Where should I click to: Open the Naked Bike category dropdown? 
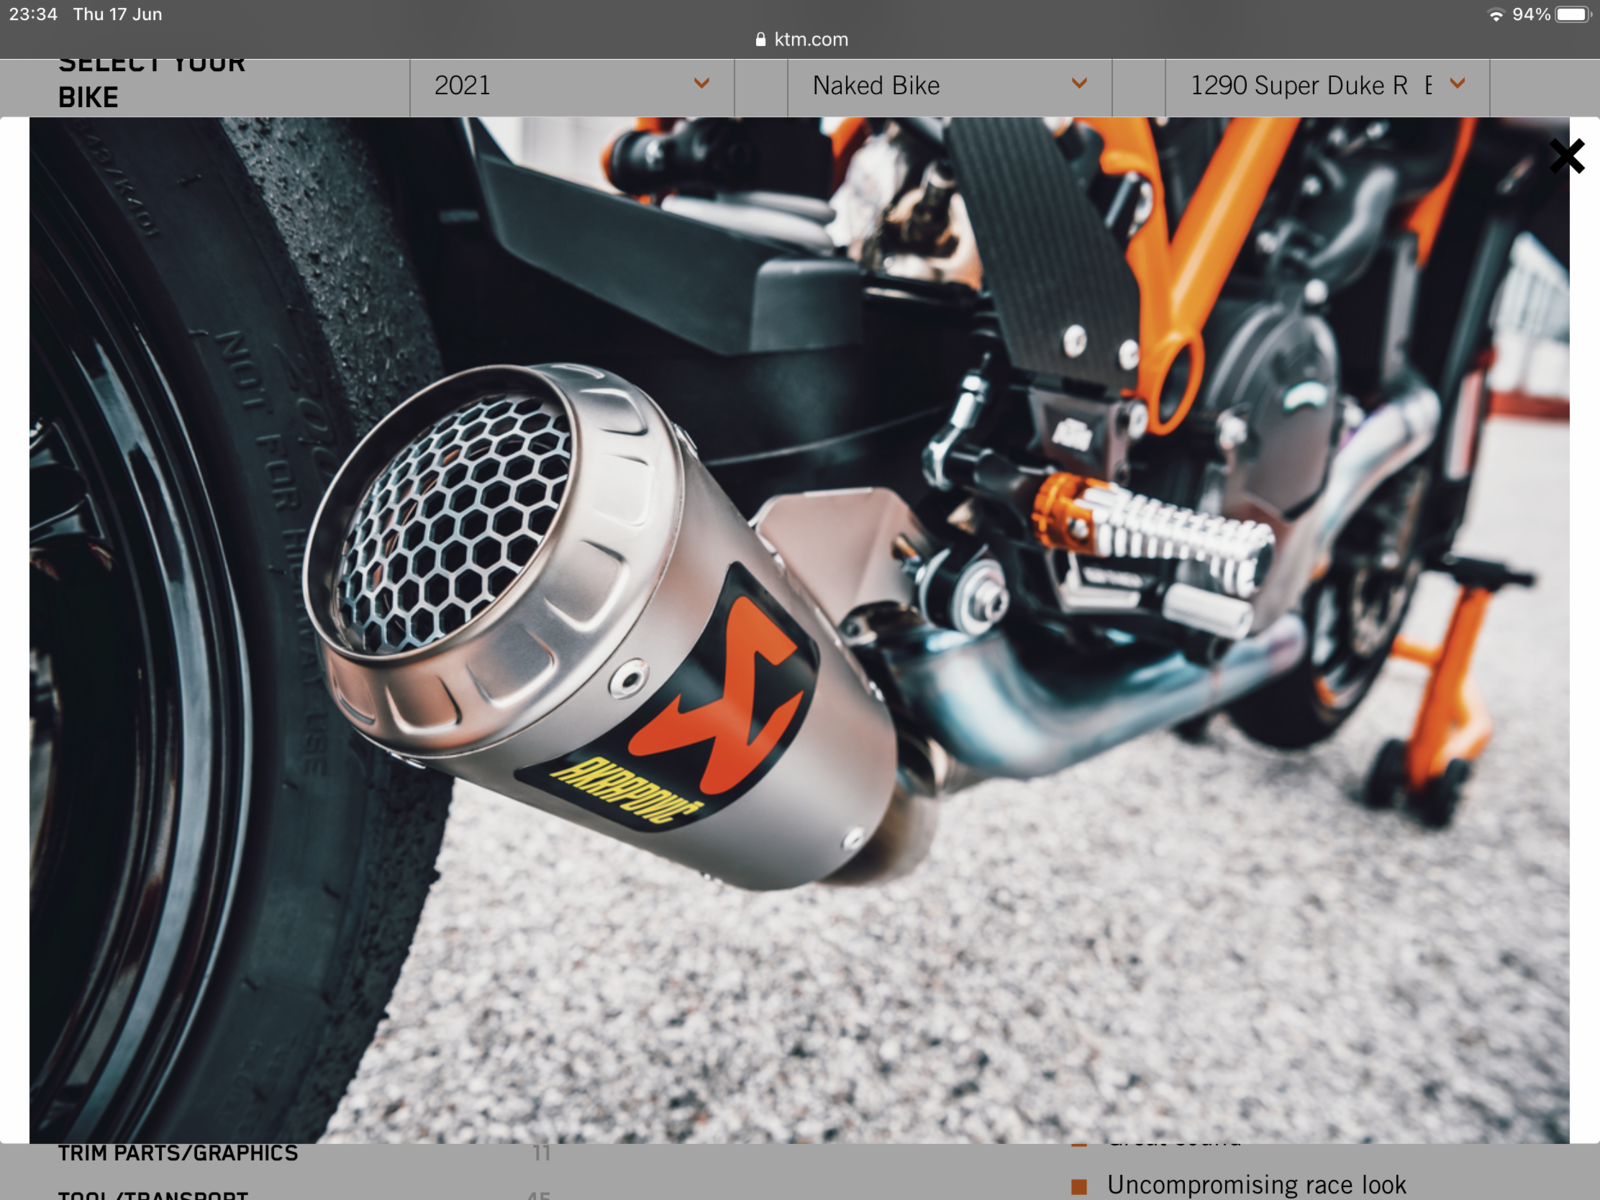pyautogui.click(x=950, y=86)
